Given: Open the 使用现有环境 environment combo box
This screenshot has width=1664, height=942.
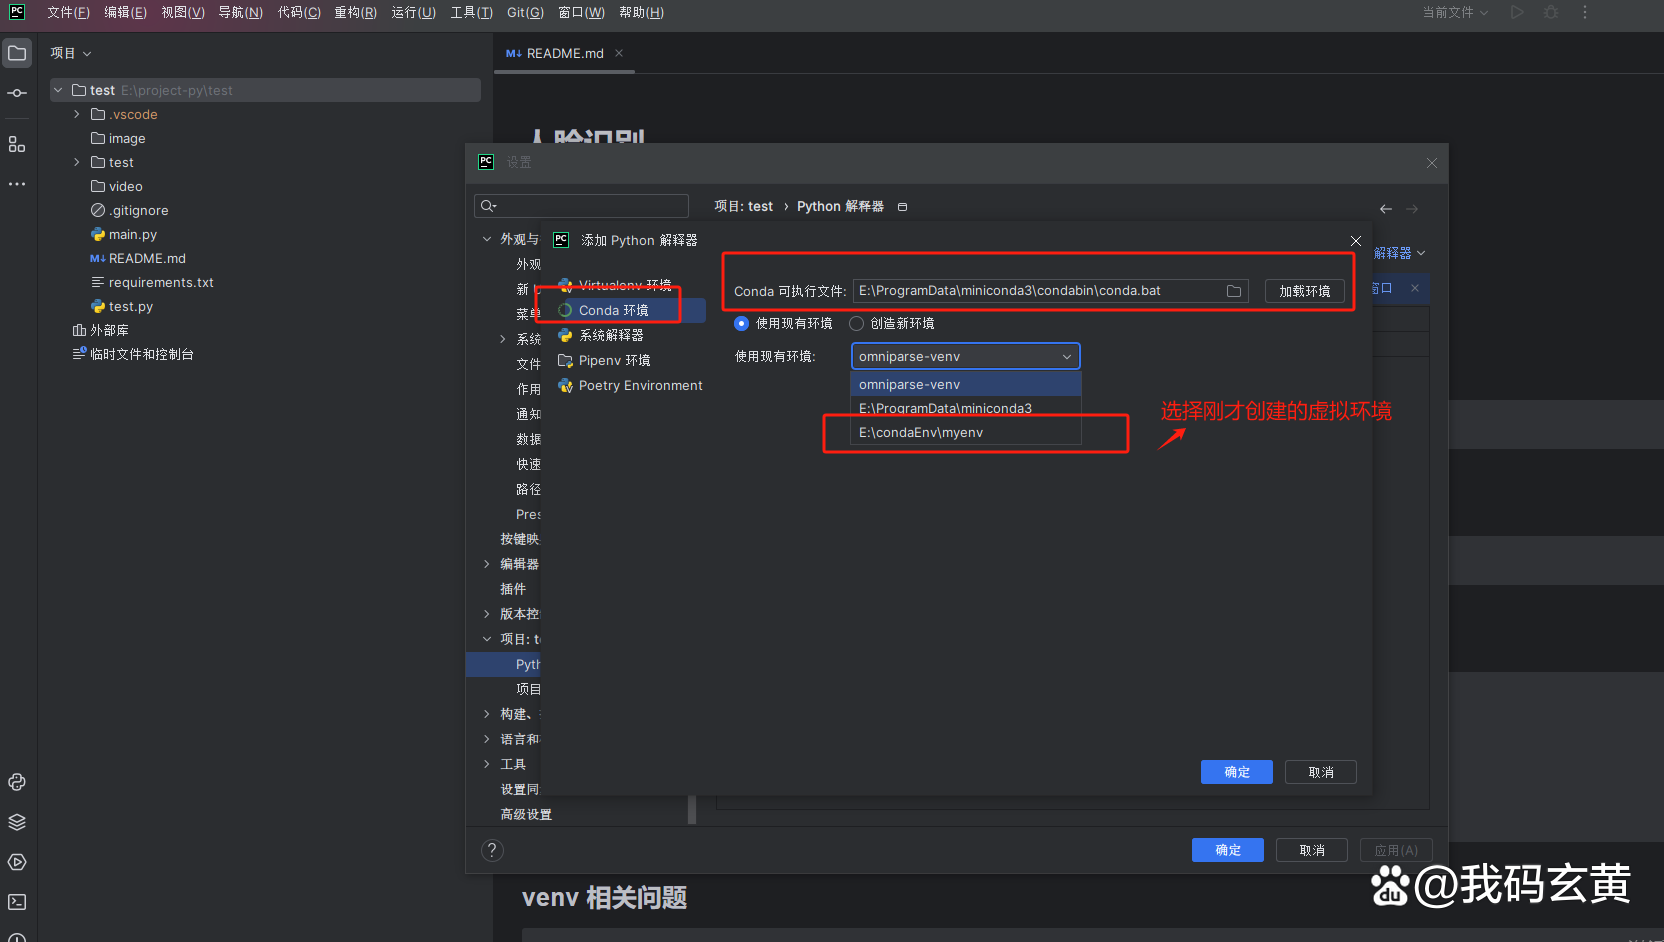Looking at the screenshot, I should coord(965,357).
